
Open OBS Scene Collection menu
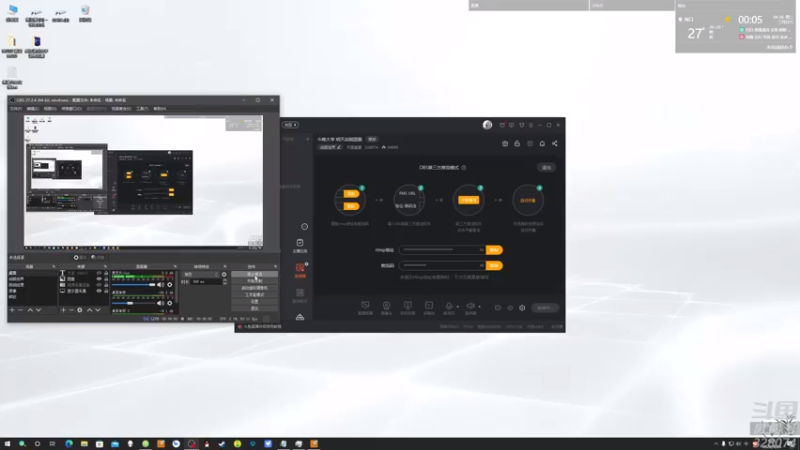coord(121,109)
